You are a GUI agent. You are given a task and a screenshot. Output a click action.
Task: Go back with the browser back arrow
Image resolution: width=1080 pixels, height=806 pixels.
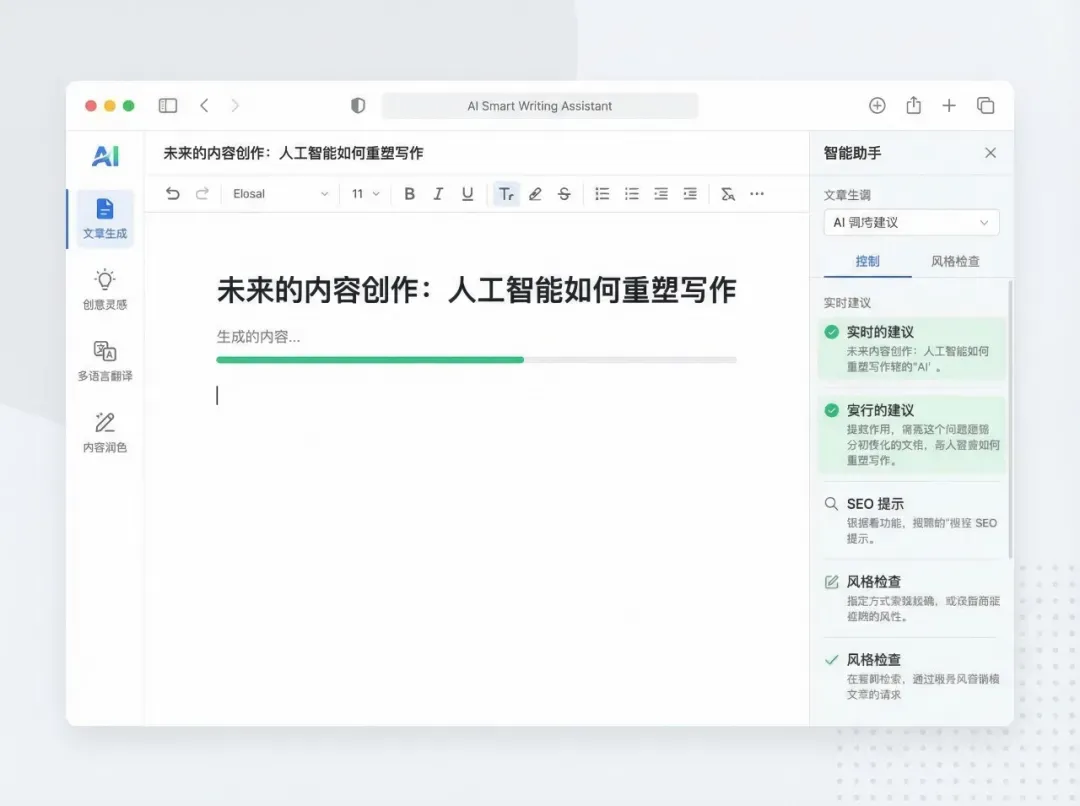tap(204, 105)
